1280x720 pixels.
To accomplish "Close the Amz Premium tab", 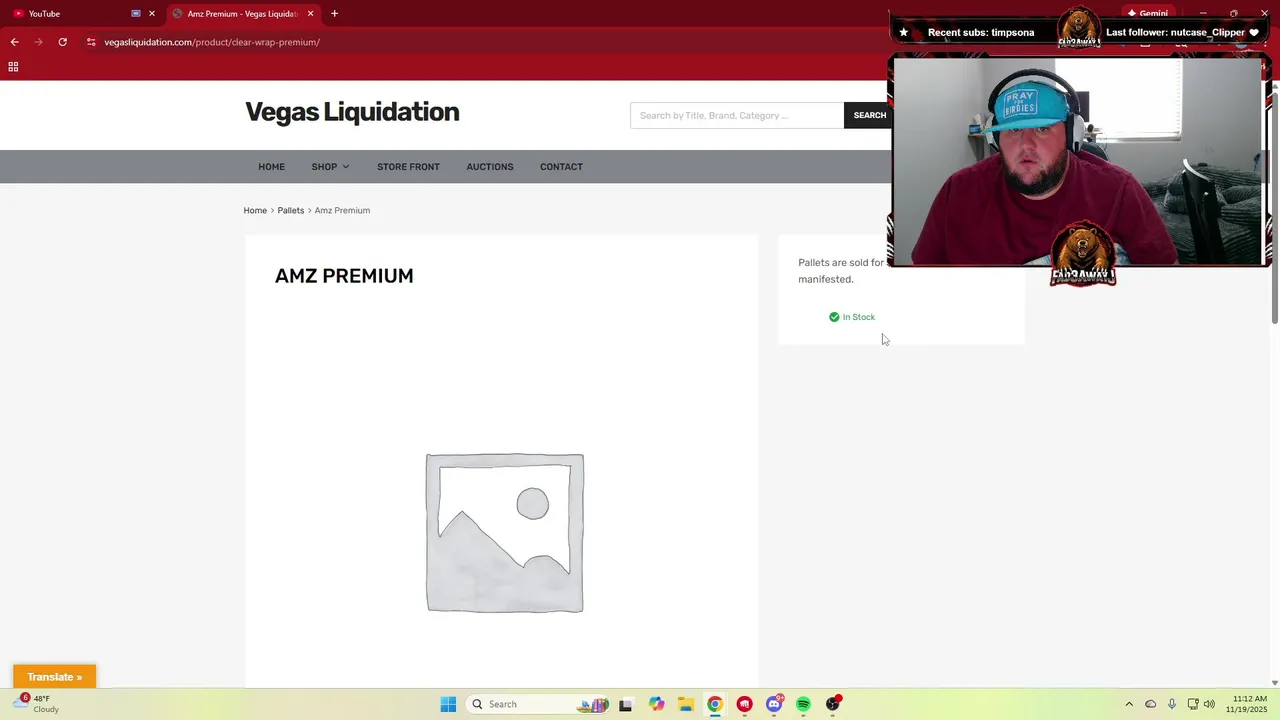I will 310,14.
